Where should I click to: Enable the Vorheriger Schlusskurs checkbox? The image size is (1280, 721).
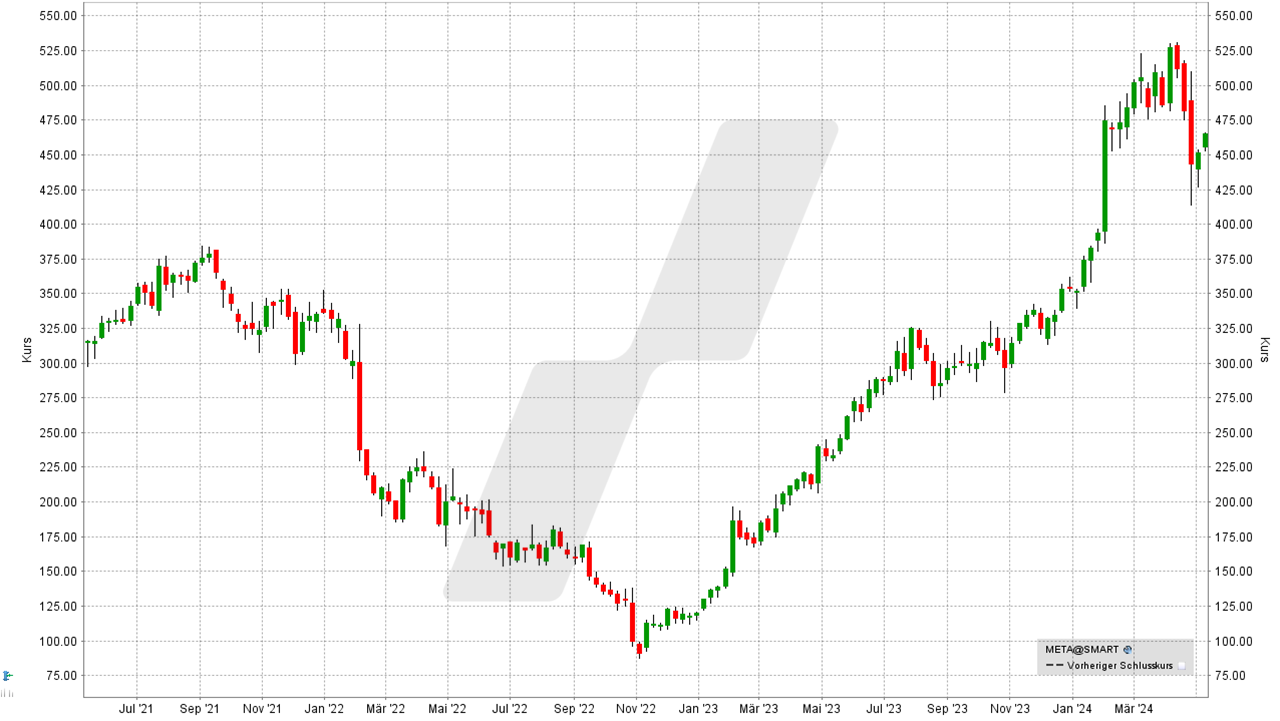point(1181,666)
